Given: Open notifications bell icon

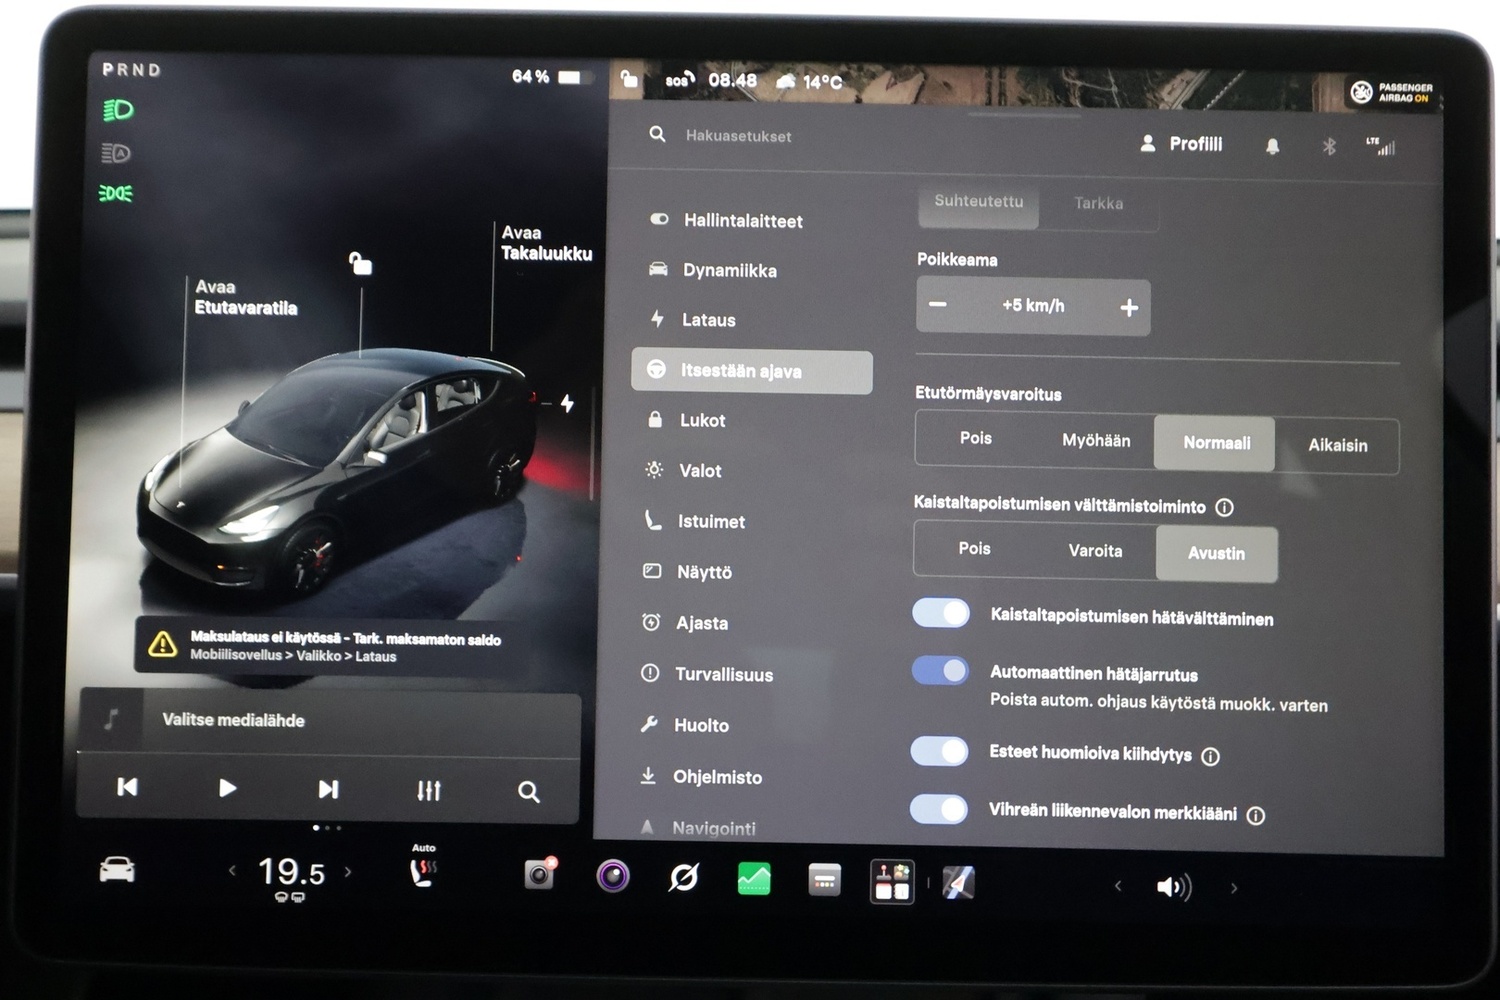Looking at the screenshot, I should [x=1272, y=146].
